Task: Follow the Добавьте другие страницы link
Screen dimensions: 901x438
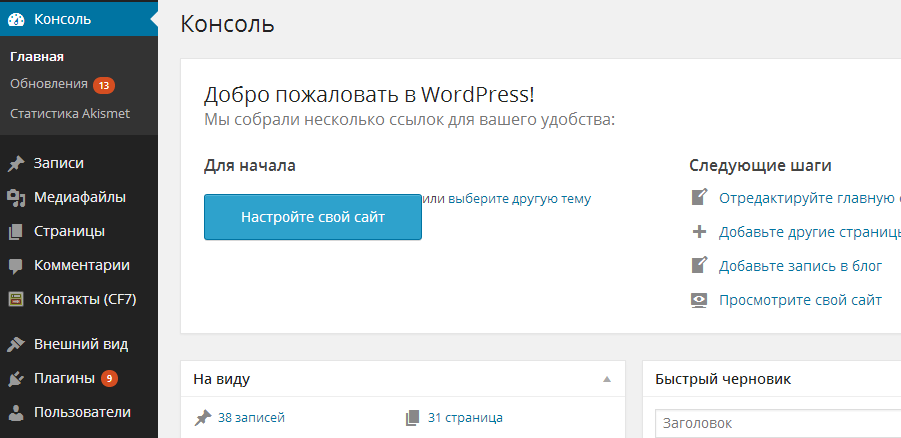Action: coord(810,232)
